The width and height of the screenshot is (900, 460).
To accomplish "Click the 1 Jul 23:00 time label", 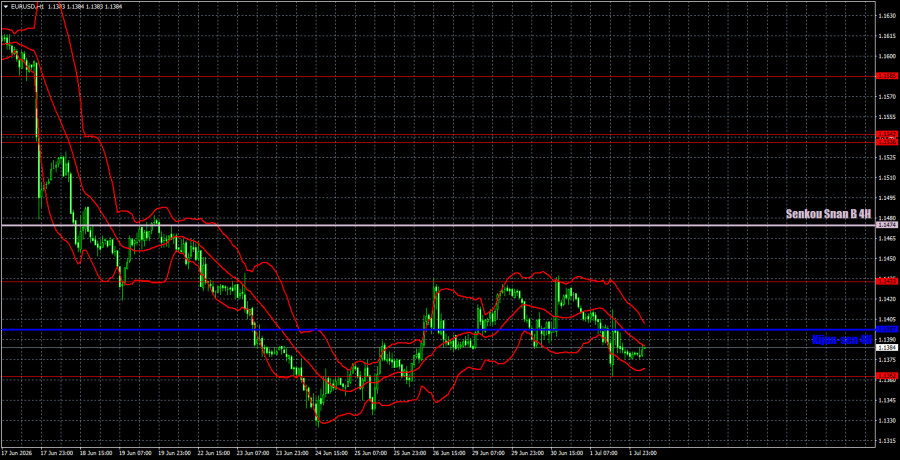I will [x=642, y=453].
